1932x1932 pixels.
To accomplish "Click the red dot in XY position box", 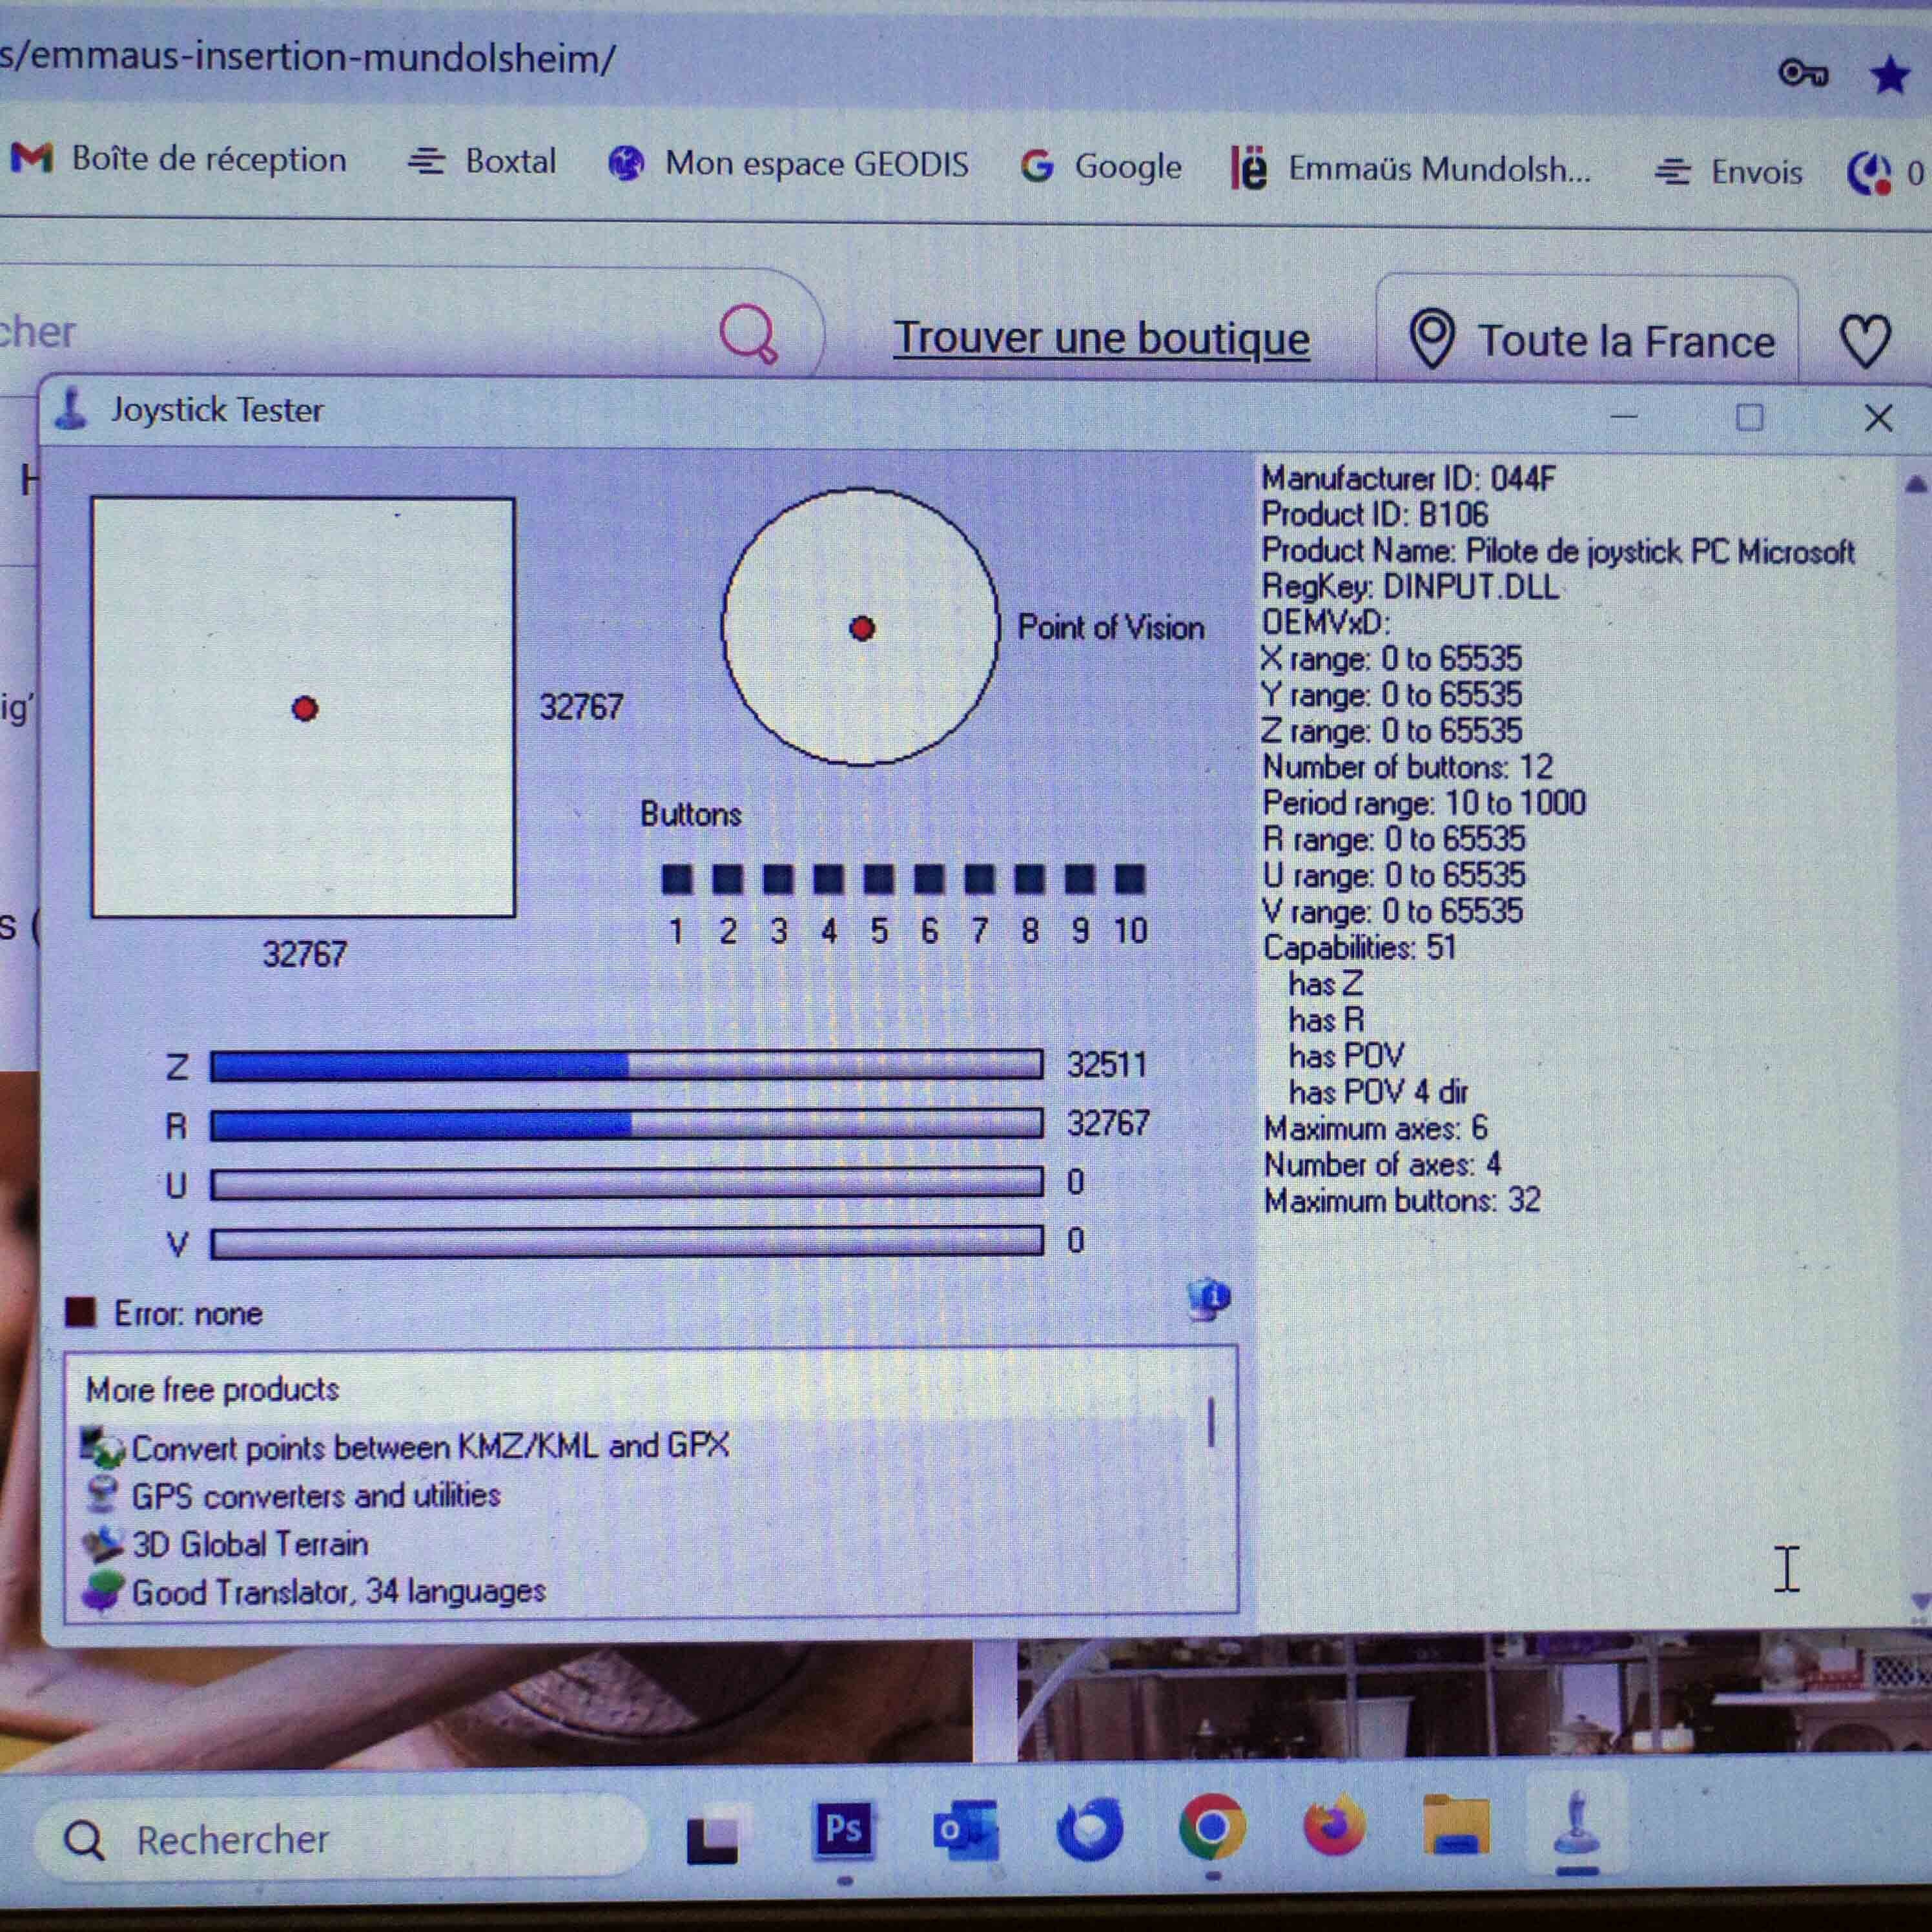I will pyautogui.click(x=305, y=709).
